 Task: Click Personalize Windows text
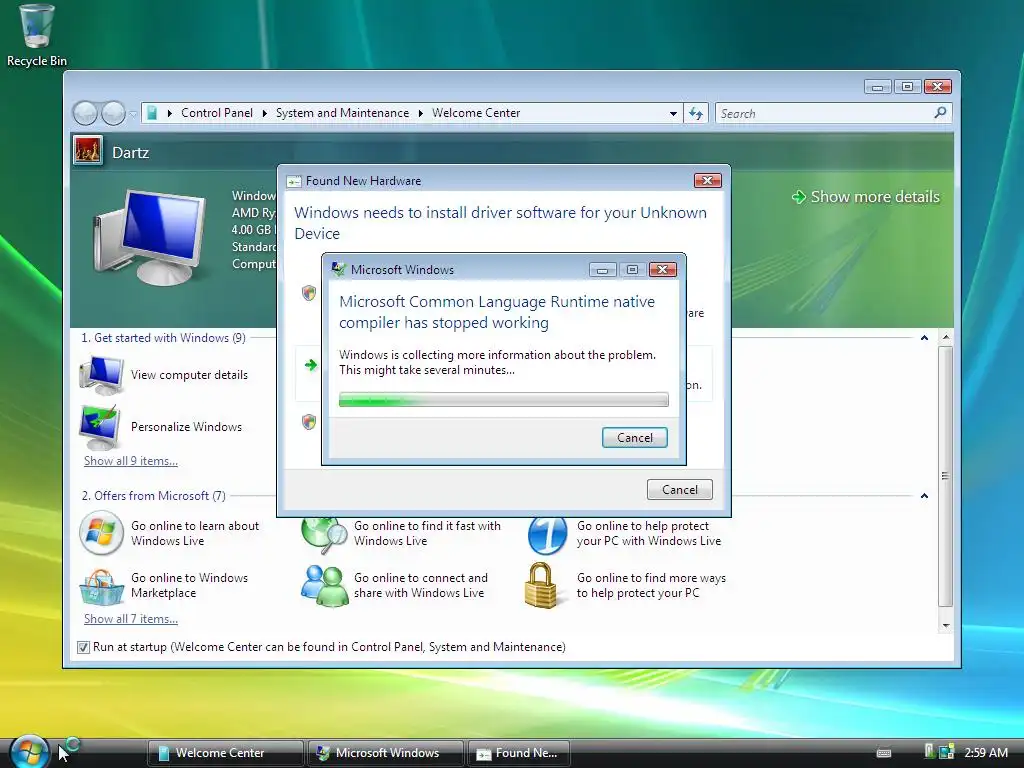(186, 426)
